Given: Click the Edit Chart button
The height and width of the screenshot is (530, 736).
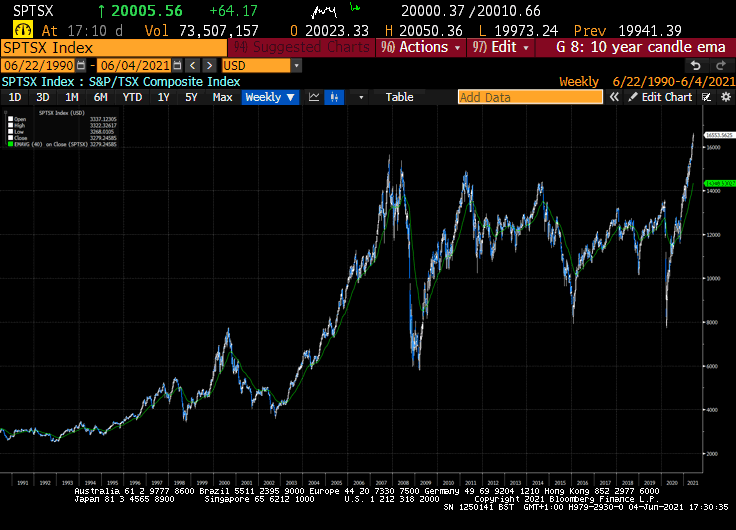Looking at the screenshot, I should tap(660, 97).
